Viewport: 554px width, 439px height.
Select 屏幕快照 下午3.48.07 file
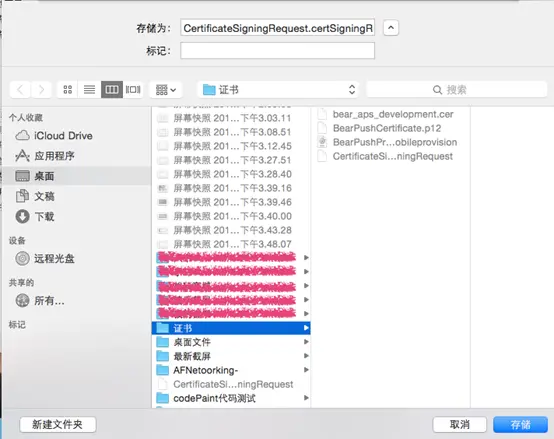point(231,244)
